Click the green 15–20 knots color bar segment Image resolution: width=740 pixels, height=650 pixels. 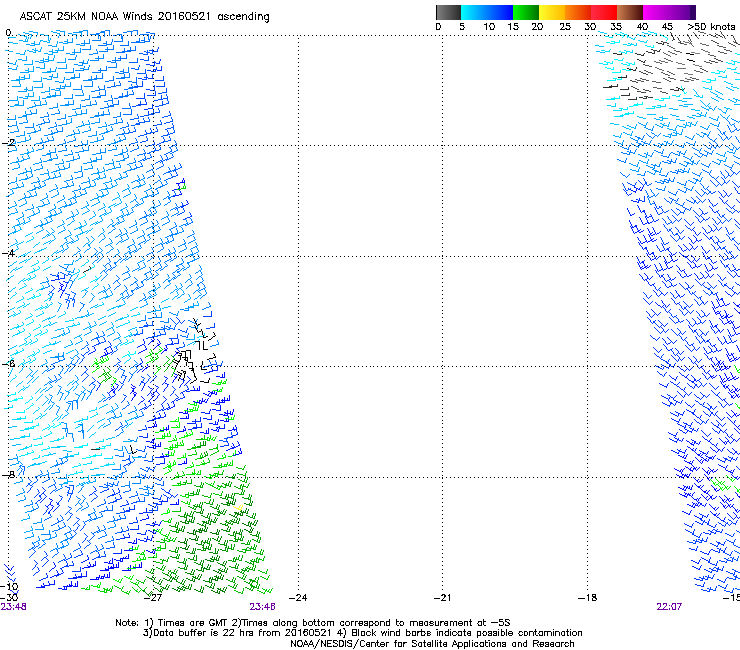(526, 12)
